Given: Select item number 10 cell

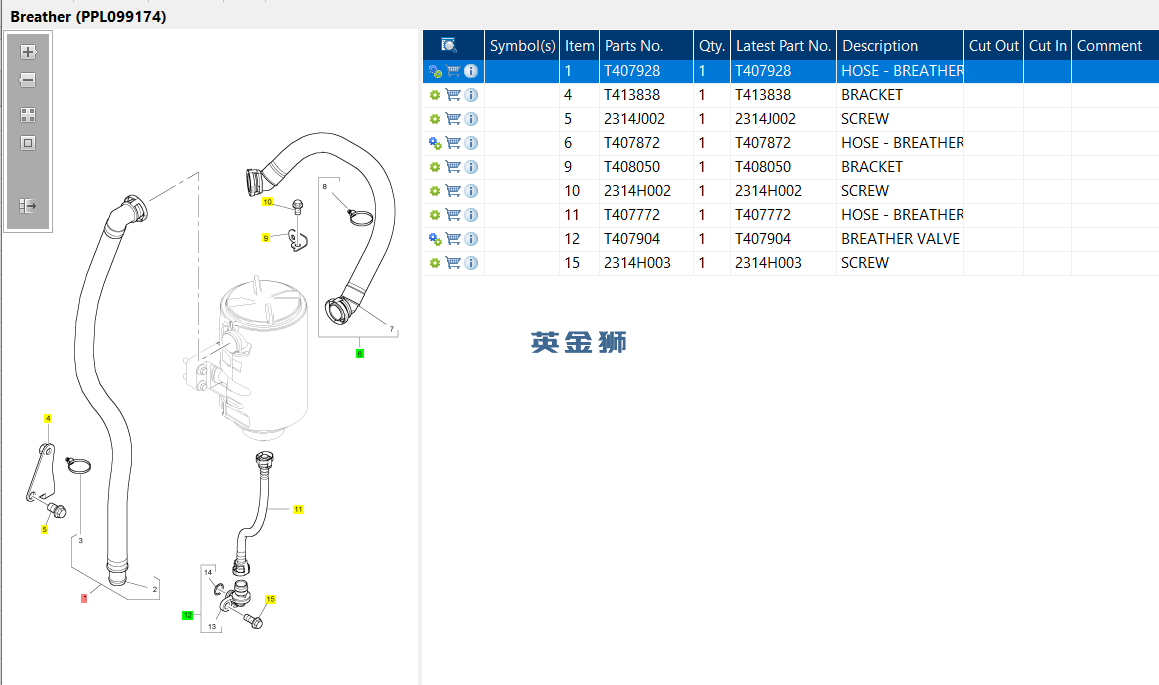Looking at the screenshot, I should 580,191.
